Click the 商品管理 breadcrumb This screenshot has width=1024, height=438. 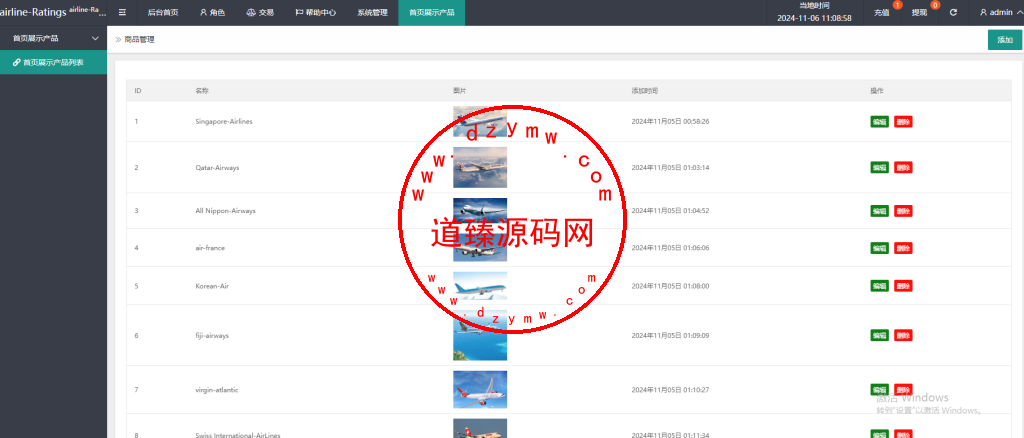139,40
